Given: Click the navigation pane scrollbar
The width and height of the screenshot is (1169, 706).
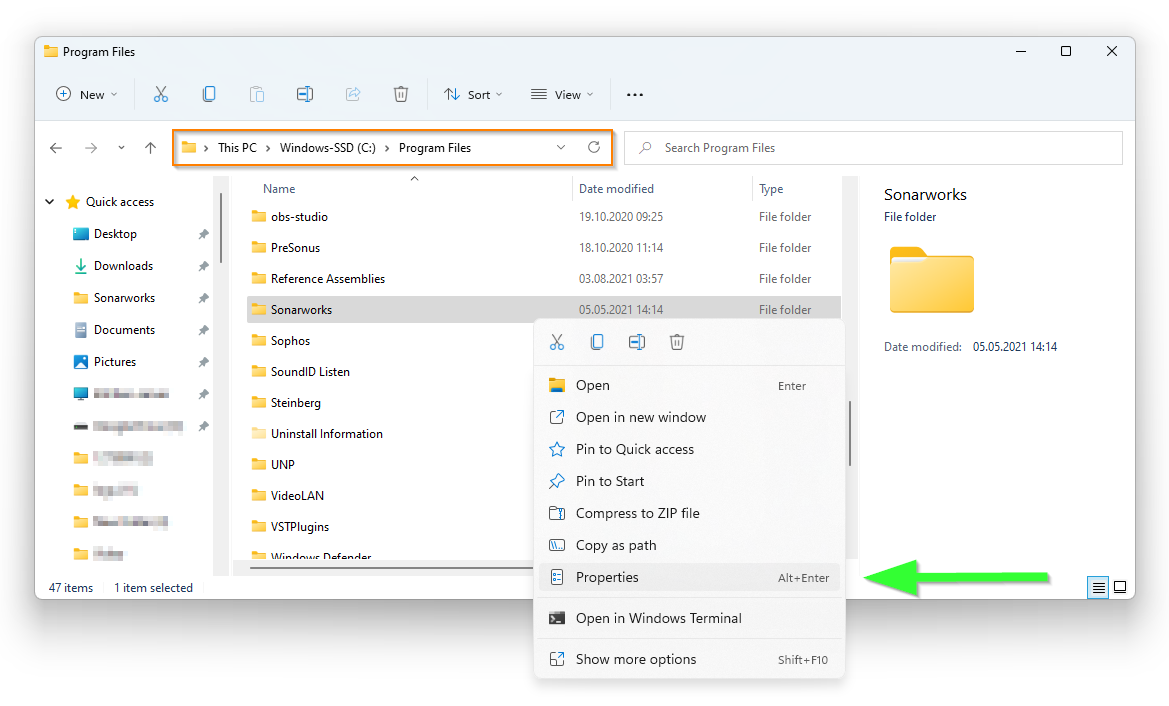Looking at the screenshot, I should tap(221, 228).
